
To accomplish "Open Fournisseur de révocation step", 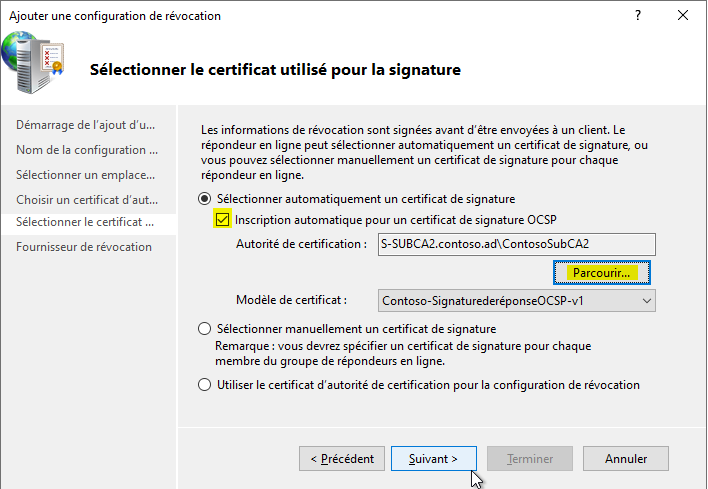I will [84, 247].
